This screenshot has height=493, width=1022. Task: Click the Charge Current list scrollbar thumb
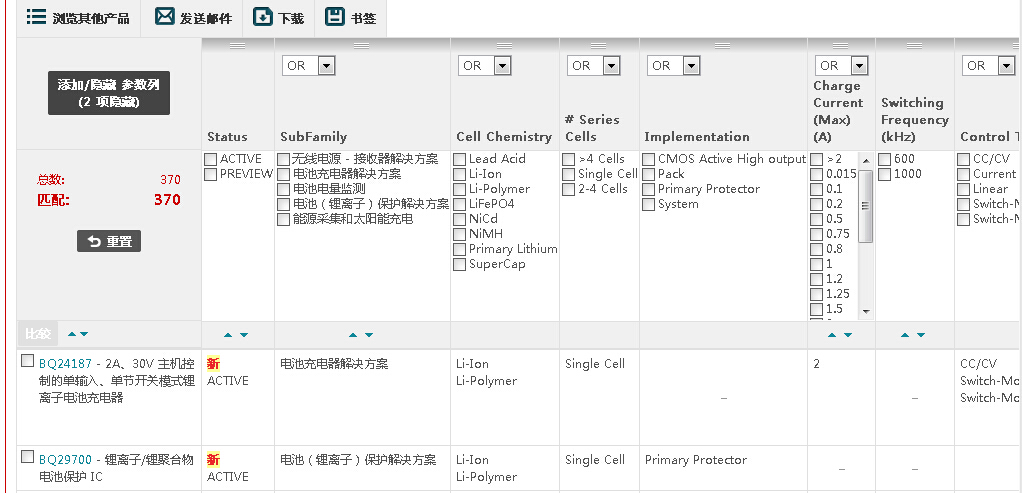pos(866,205)
